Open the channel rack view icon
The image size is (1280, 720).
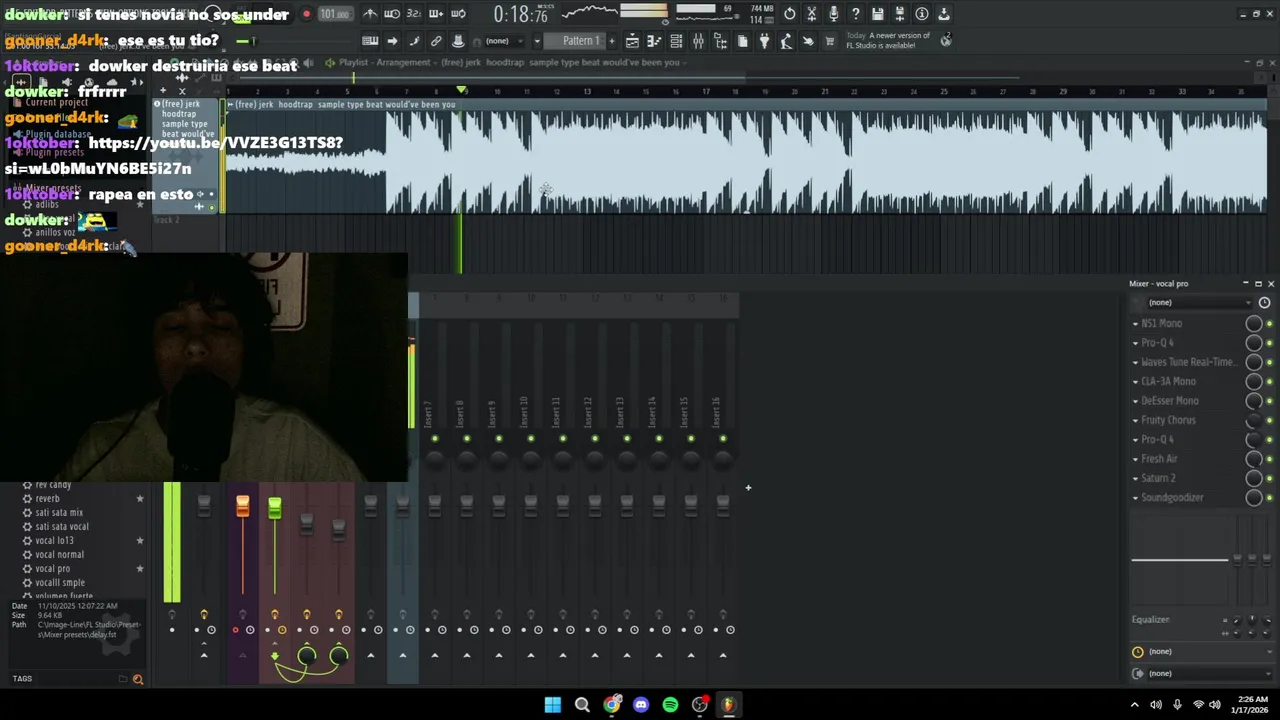(x=676, y=41)
